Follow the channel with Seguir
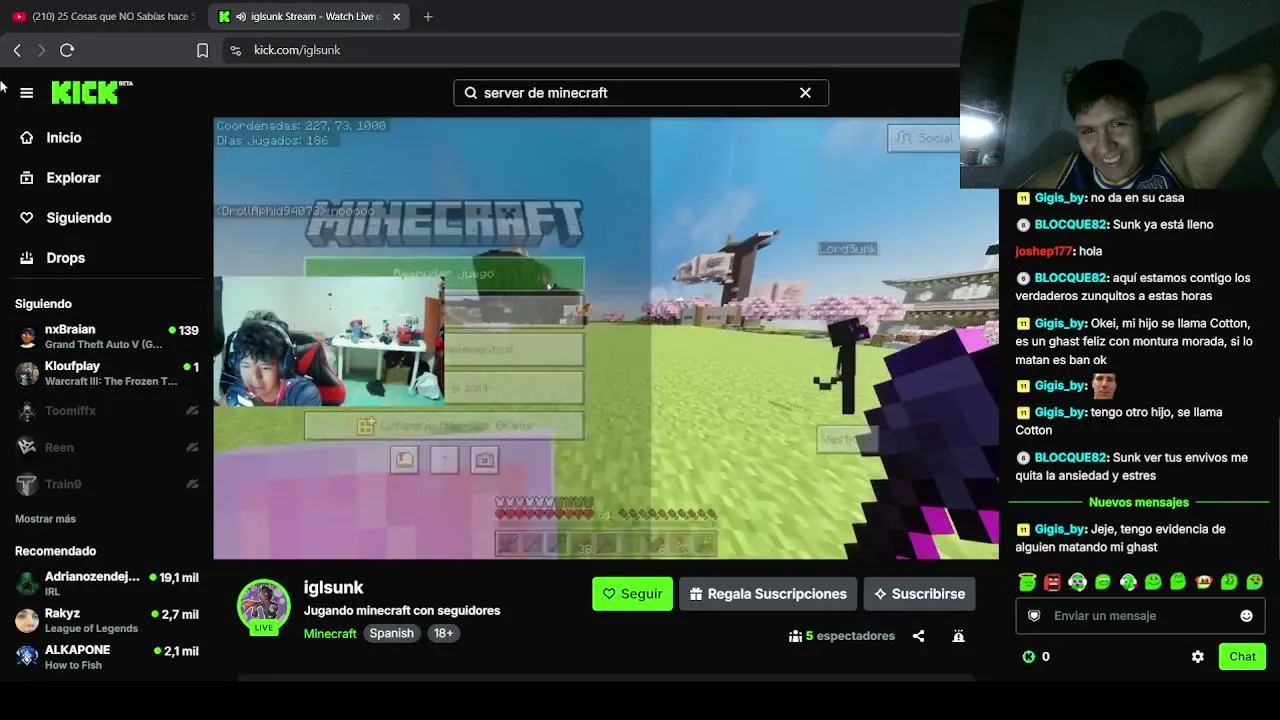 coord(632,594)
